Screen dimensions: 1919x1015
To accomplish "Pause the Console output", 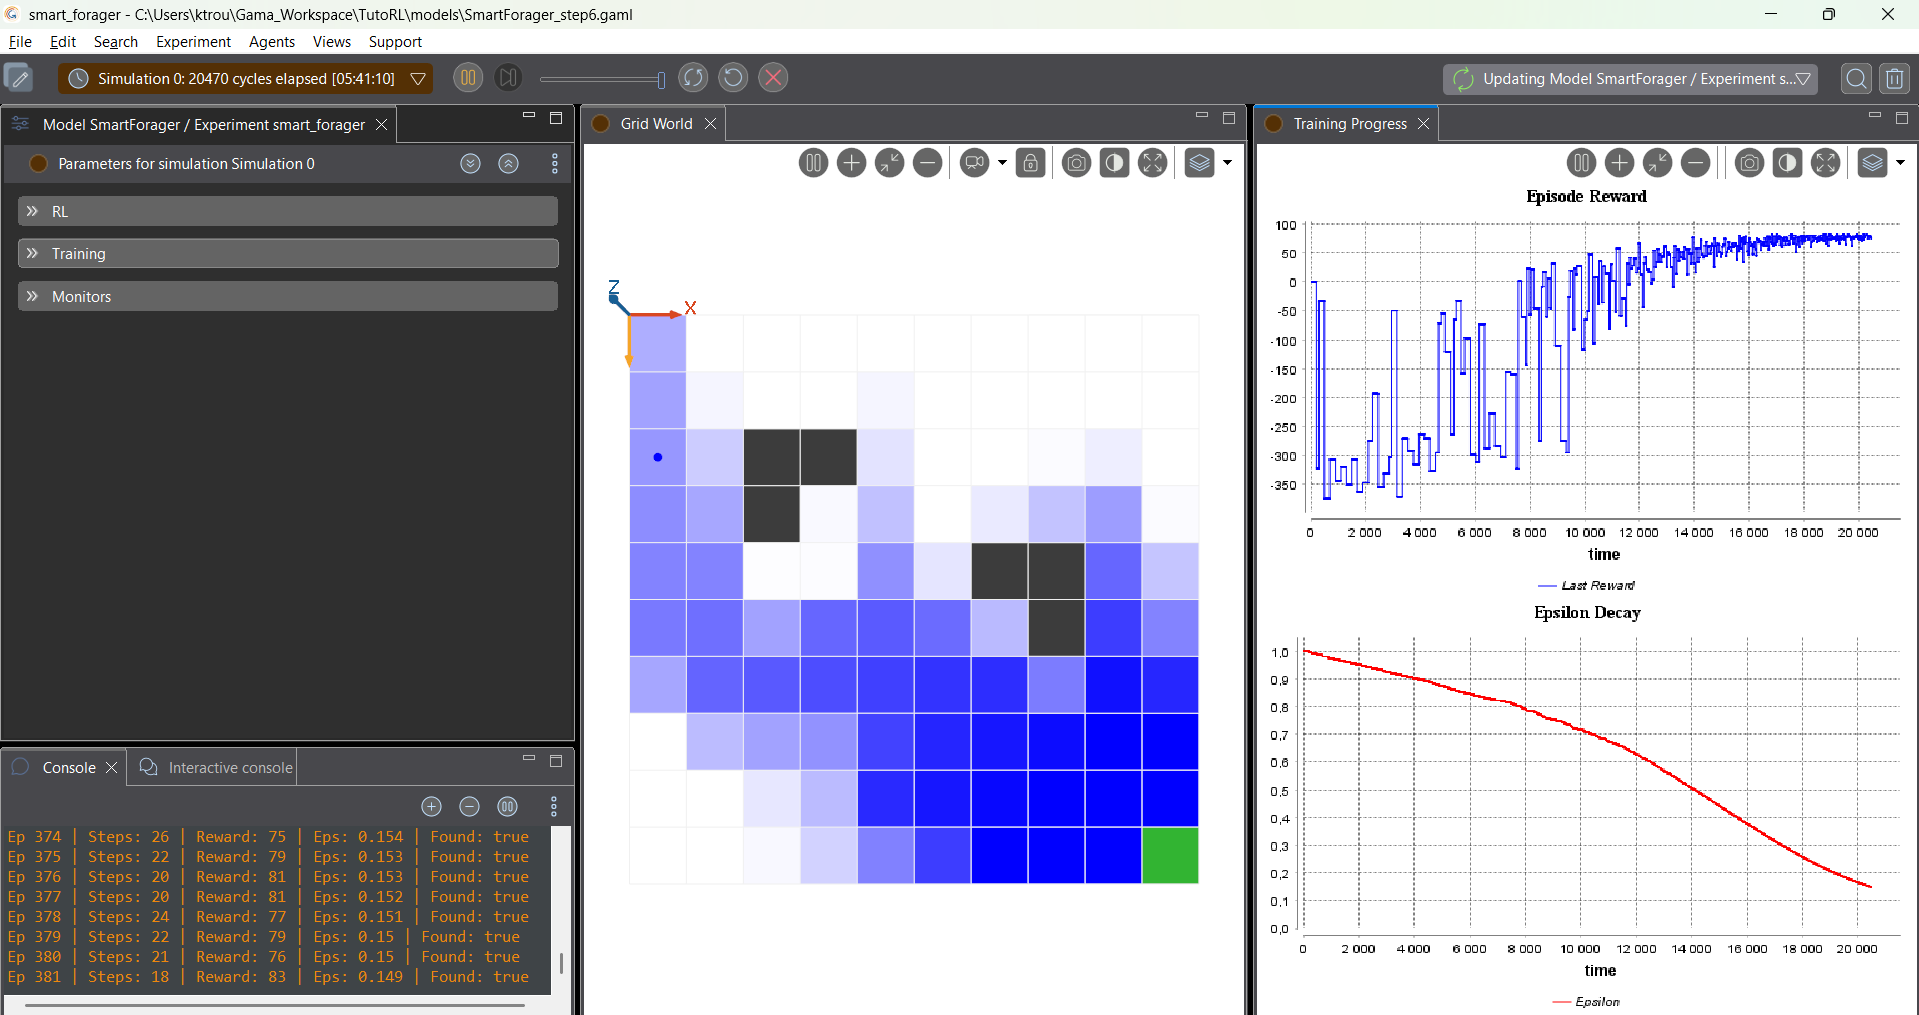I will point(508,806).
